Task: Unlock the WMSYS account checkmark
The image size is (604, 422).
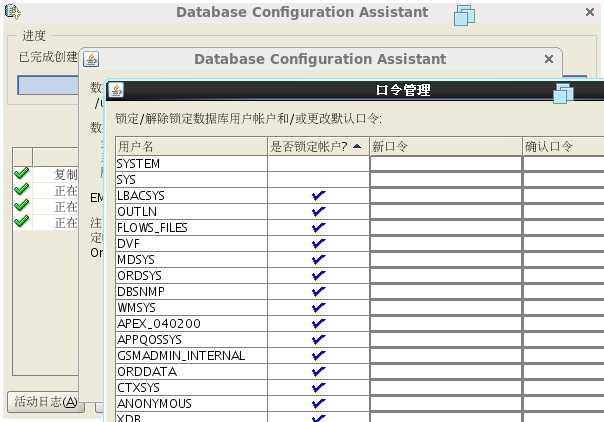Action: 319,307
